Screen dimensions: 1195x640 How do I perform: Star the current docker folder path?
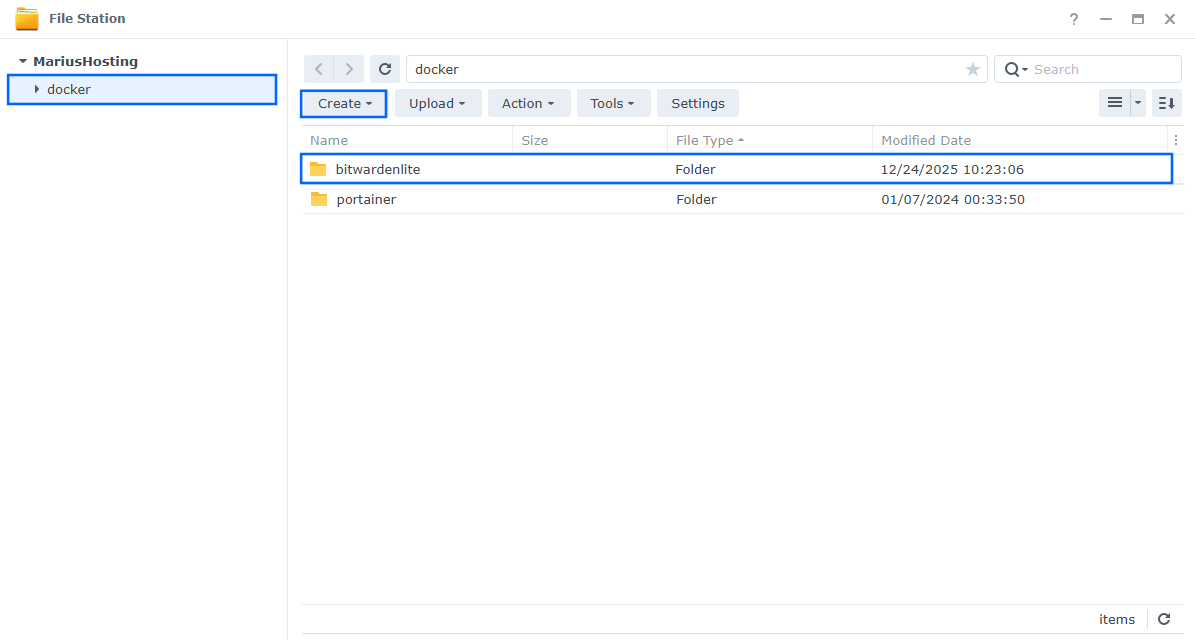[972, 69]
